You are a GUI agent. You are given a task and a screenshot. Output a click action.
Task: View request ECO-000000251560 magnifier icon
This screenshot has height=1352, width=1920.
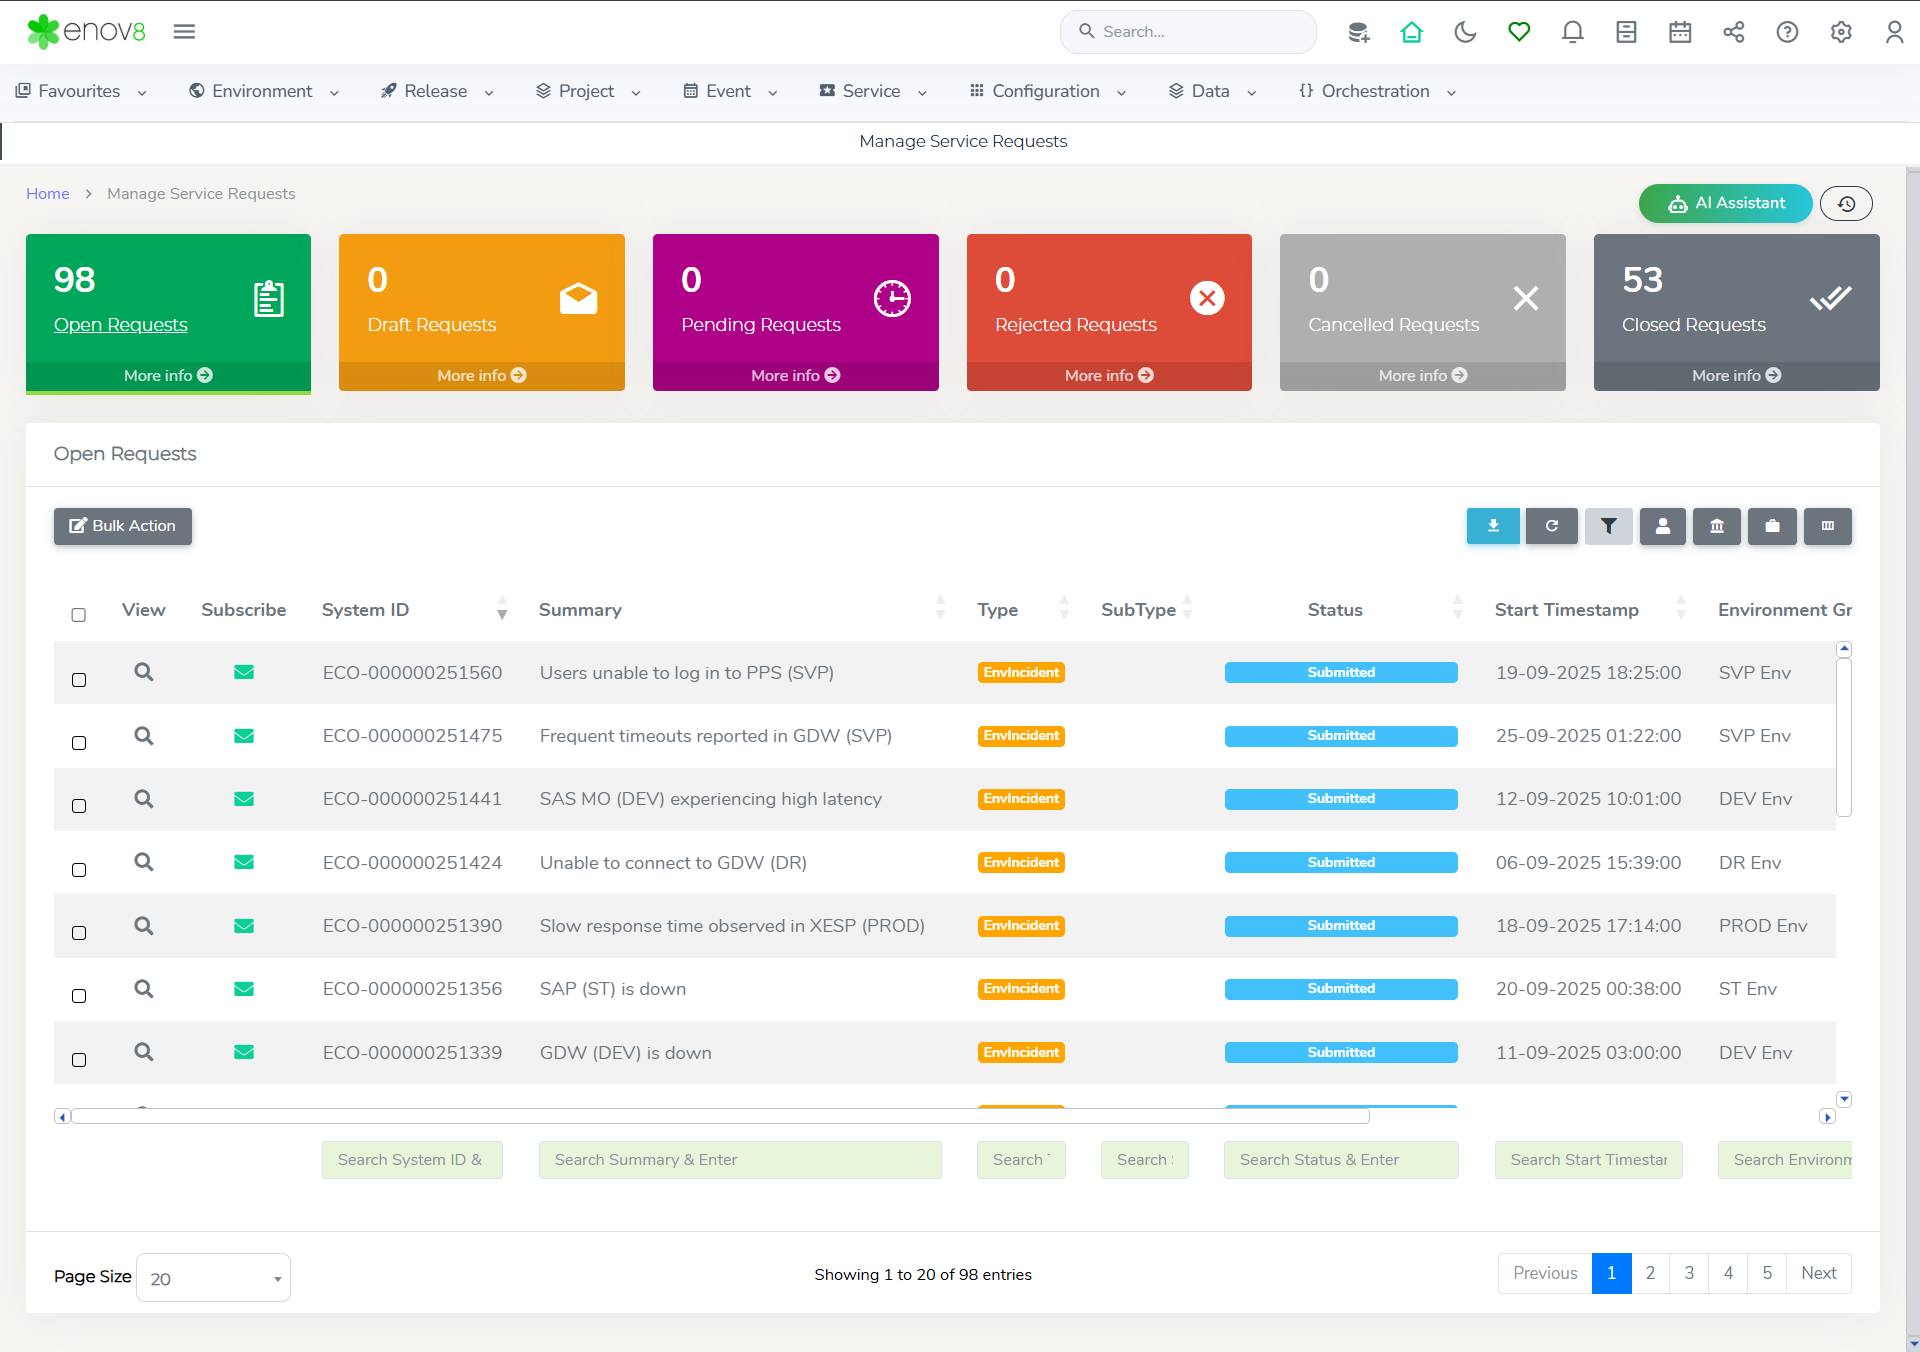(144, 672)
